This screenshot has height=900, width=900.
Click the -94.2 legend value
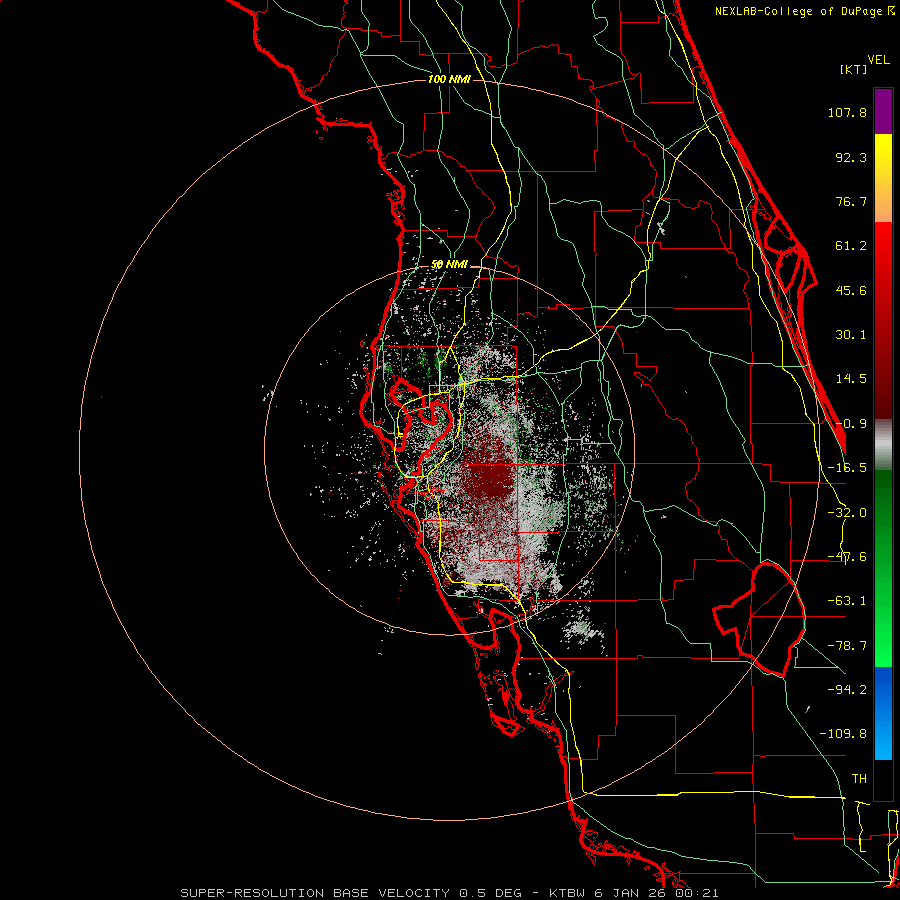[x=847, y=689]
